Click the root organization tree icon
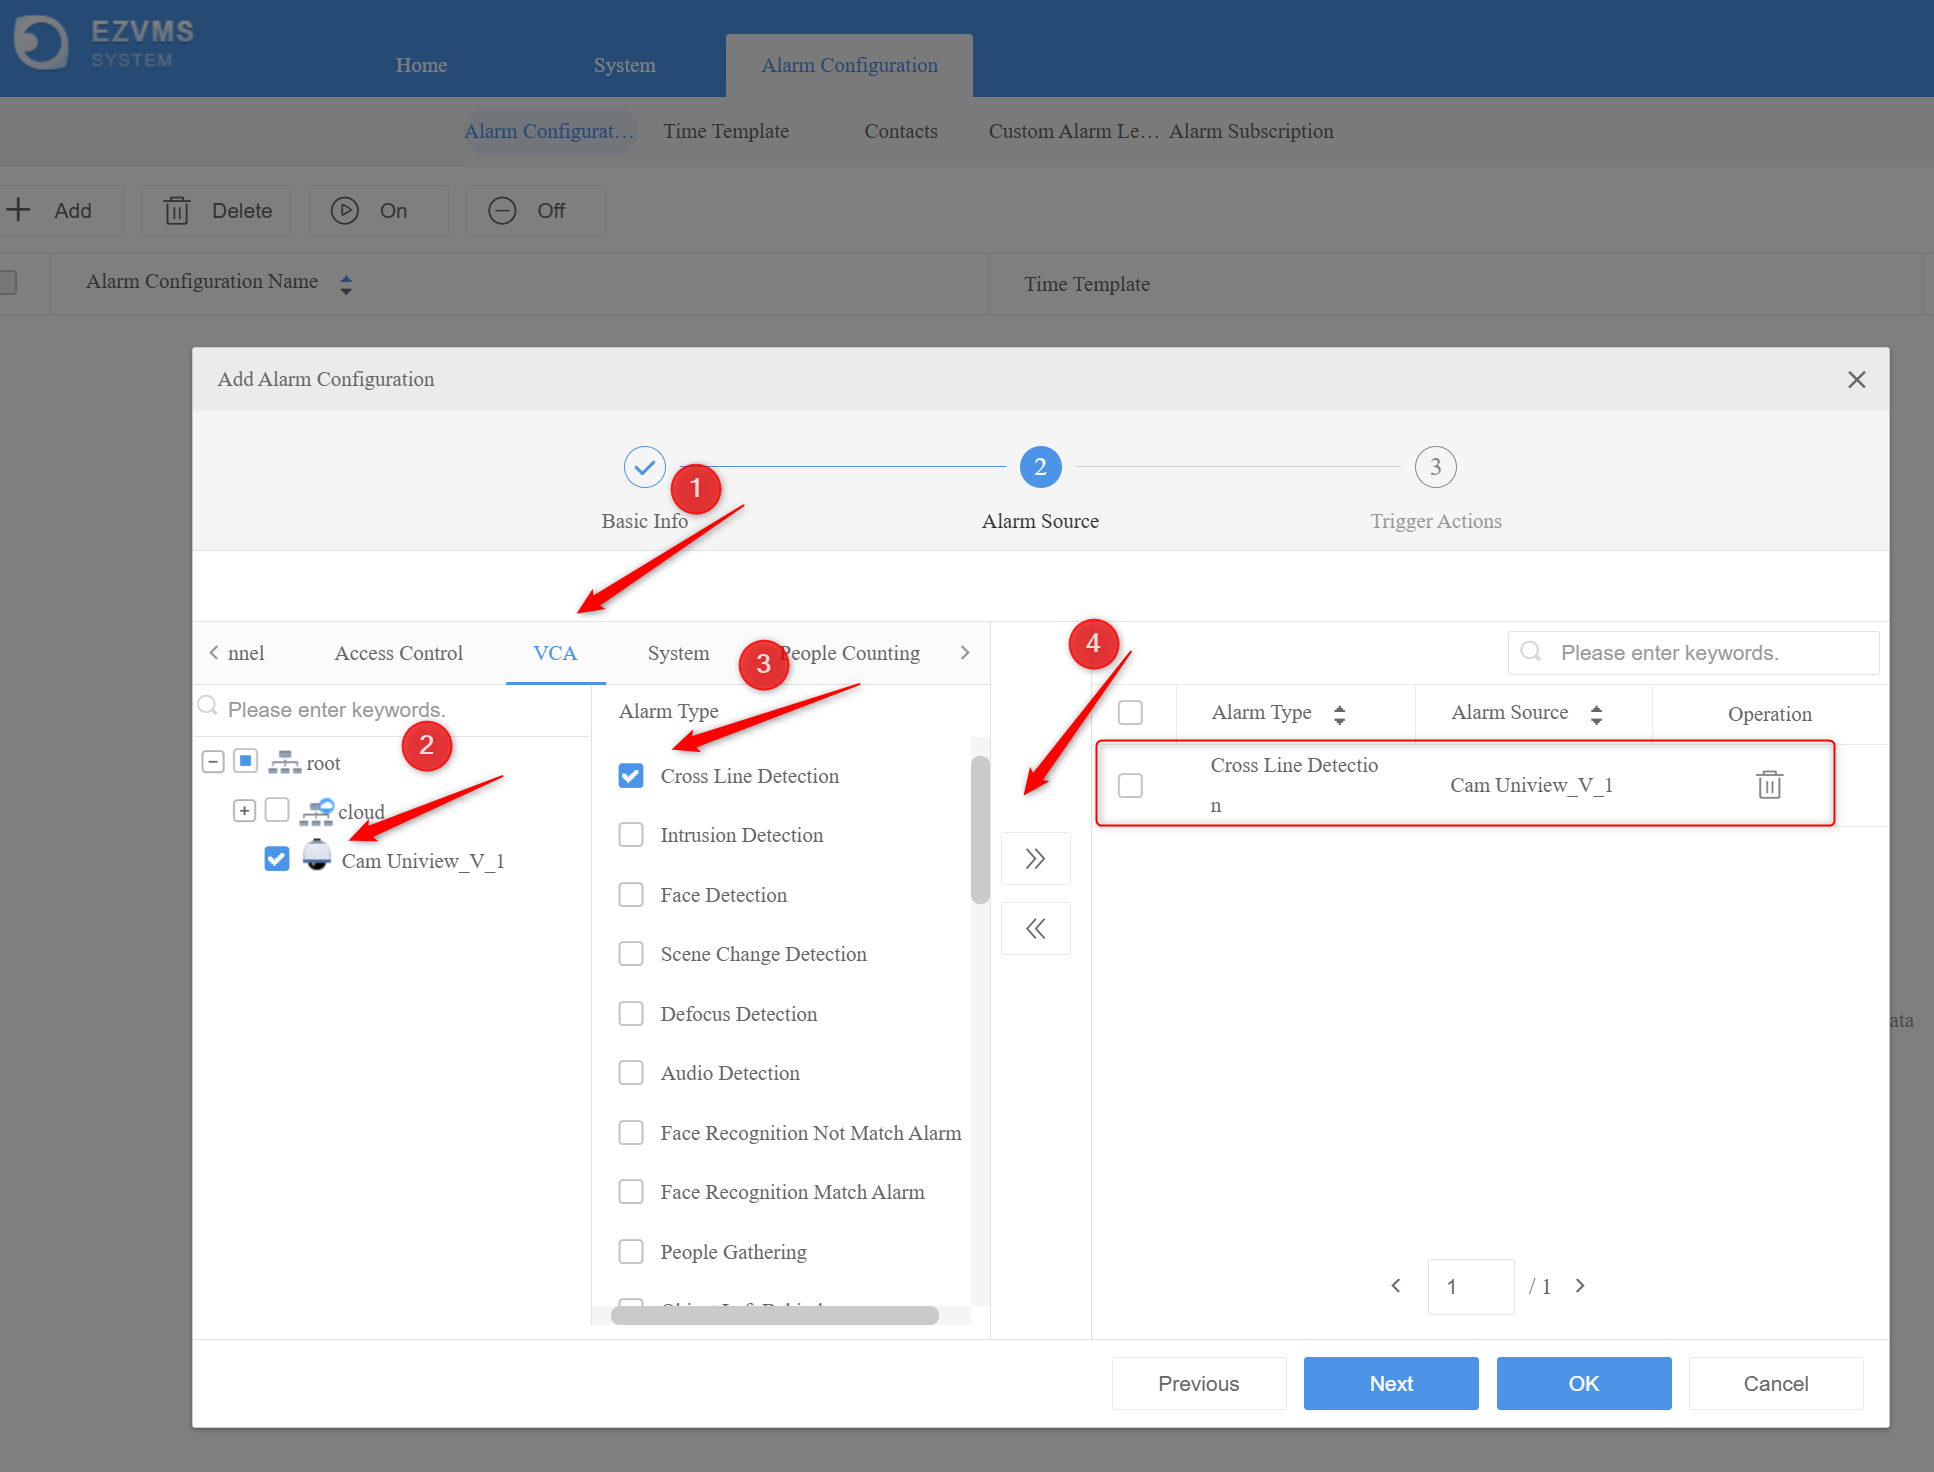The image size is (1934, 1472). click(285, 762)
